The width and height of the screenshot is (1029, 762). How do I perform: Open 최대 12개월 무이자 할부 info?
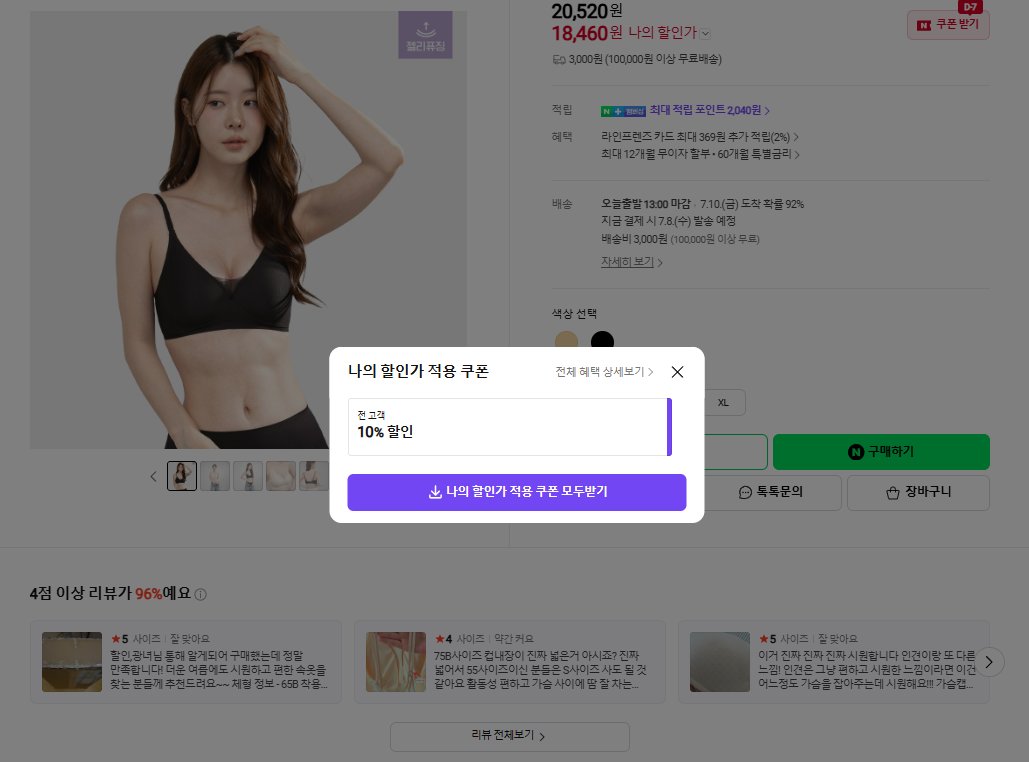tap(700, 154)
